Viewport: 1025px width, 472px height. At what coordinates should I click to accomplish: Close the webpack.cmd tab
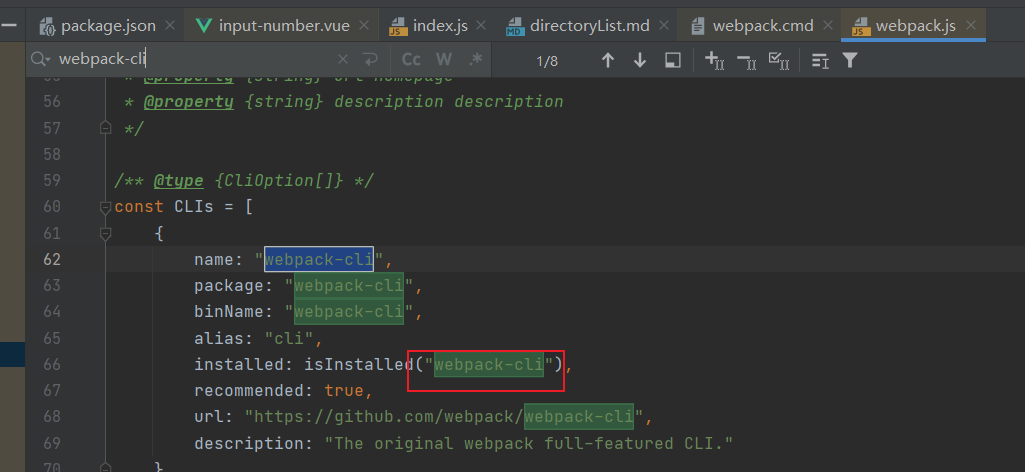point(828,26)
